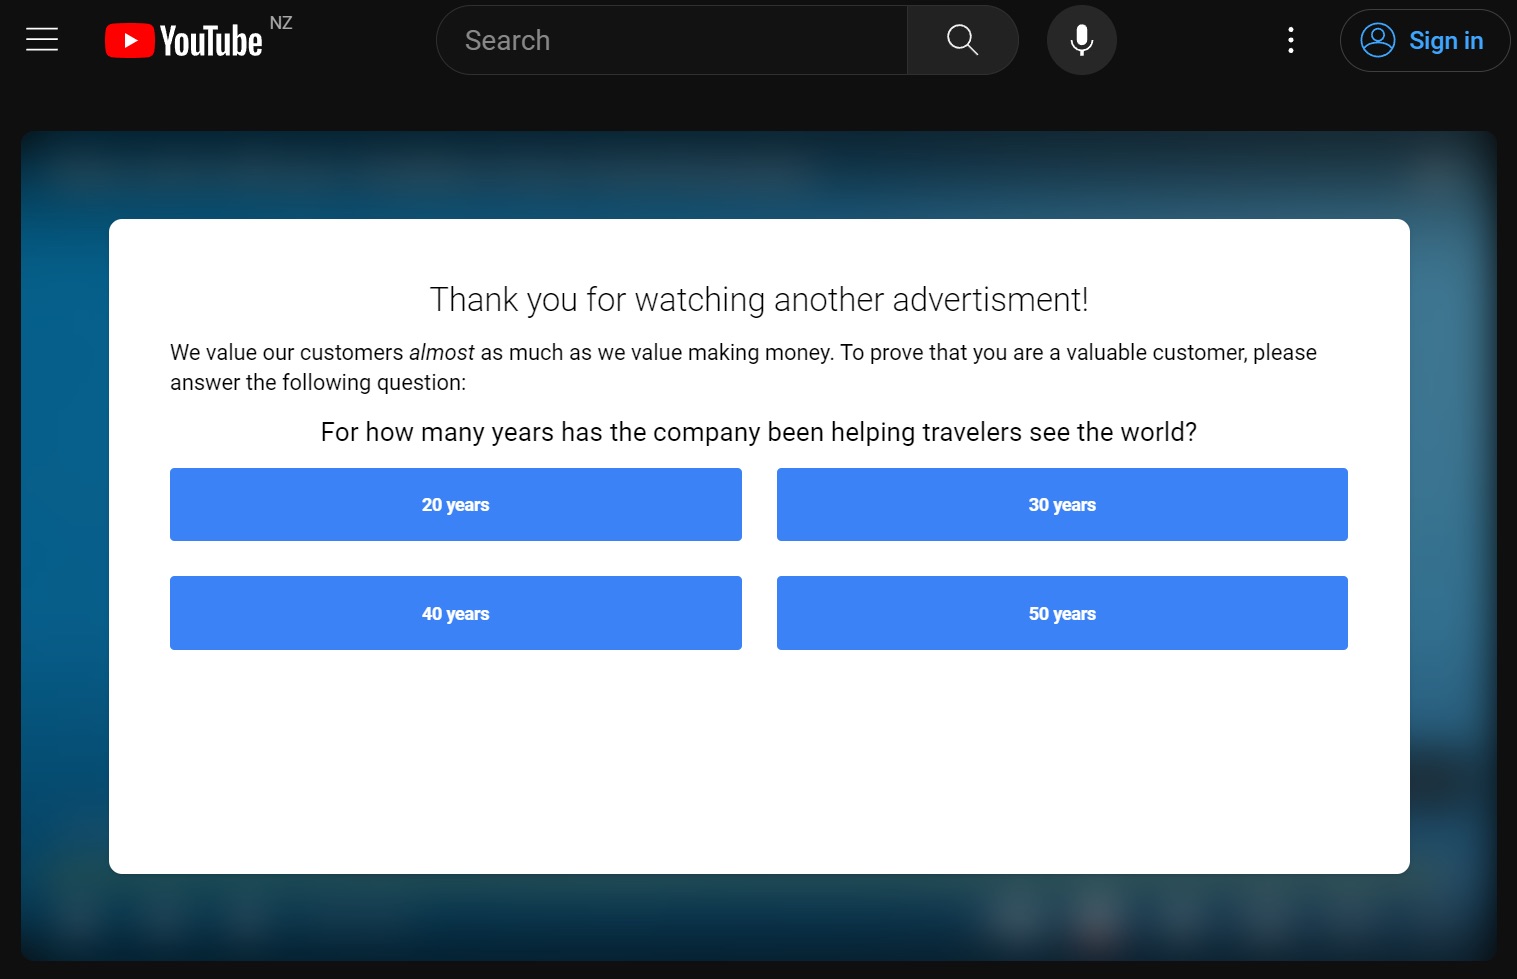Viewport: 1517px width, 979px height.
Task: Focus the Search input field
Action: coord(672,40)
